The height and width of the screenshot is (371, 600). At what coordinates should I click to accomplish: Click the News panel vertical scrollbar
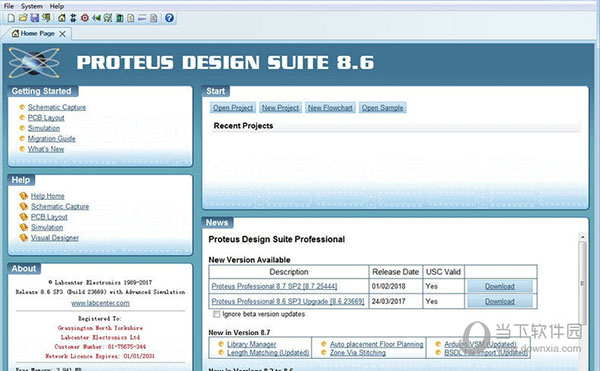pyautogui.click(x=582, y=283)
